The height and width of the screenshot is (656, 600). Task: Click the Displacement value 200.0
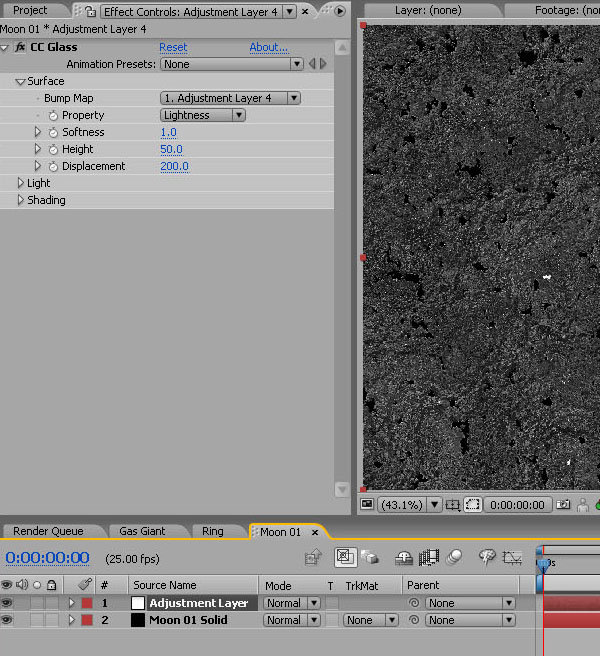click(x=174, y=166)
